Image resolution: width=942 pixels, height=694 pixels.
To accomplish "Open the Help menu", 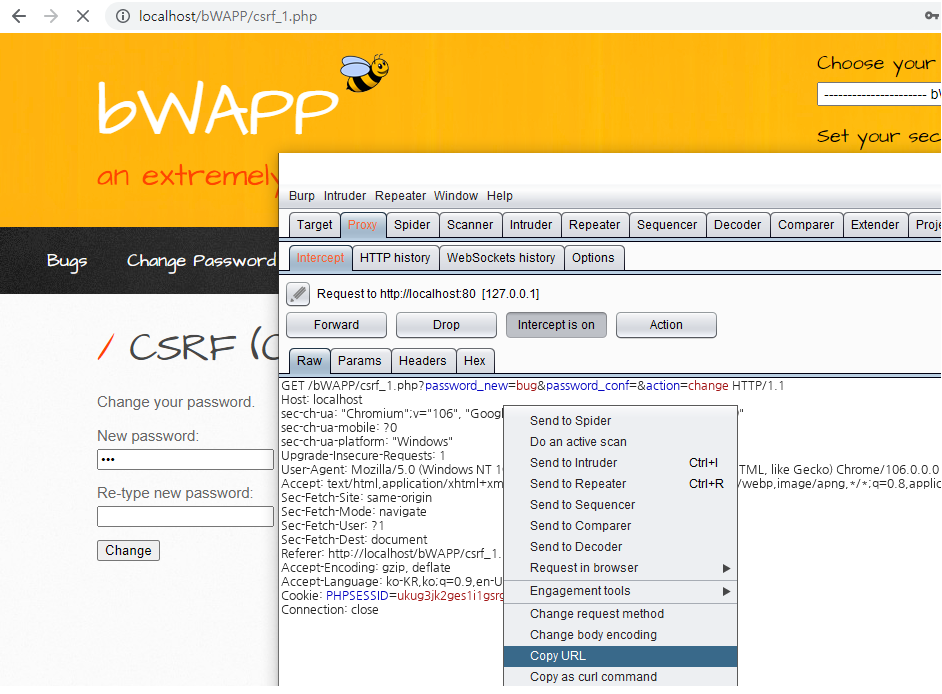I will coord(500,196).
